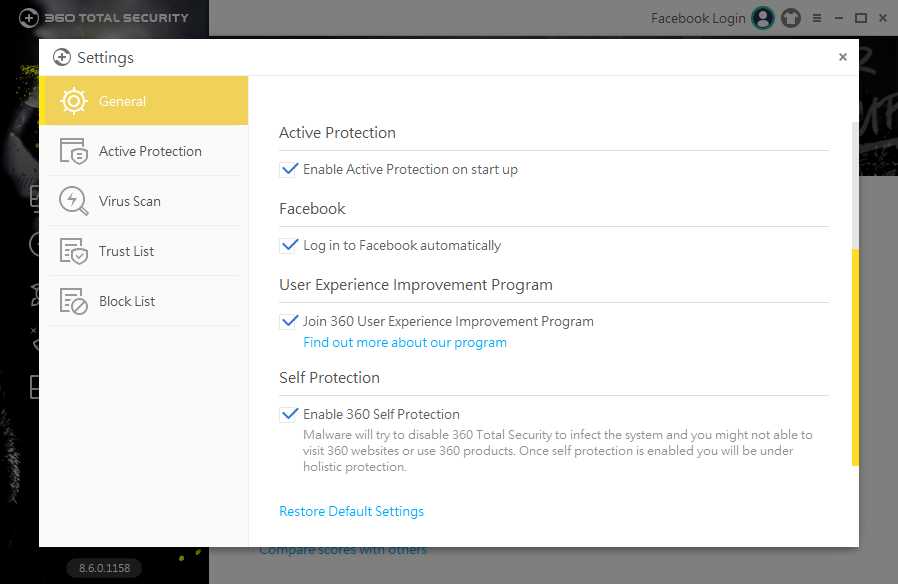This screenshot has width=898, height=584.
Task: Uncheck Enable 360 Self Protection
Action: pos(289,415)
